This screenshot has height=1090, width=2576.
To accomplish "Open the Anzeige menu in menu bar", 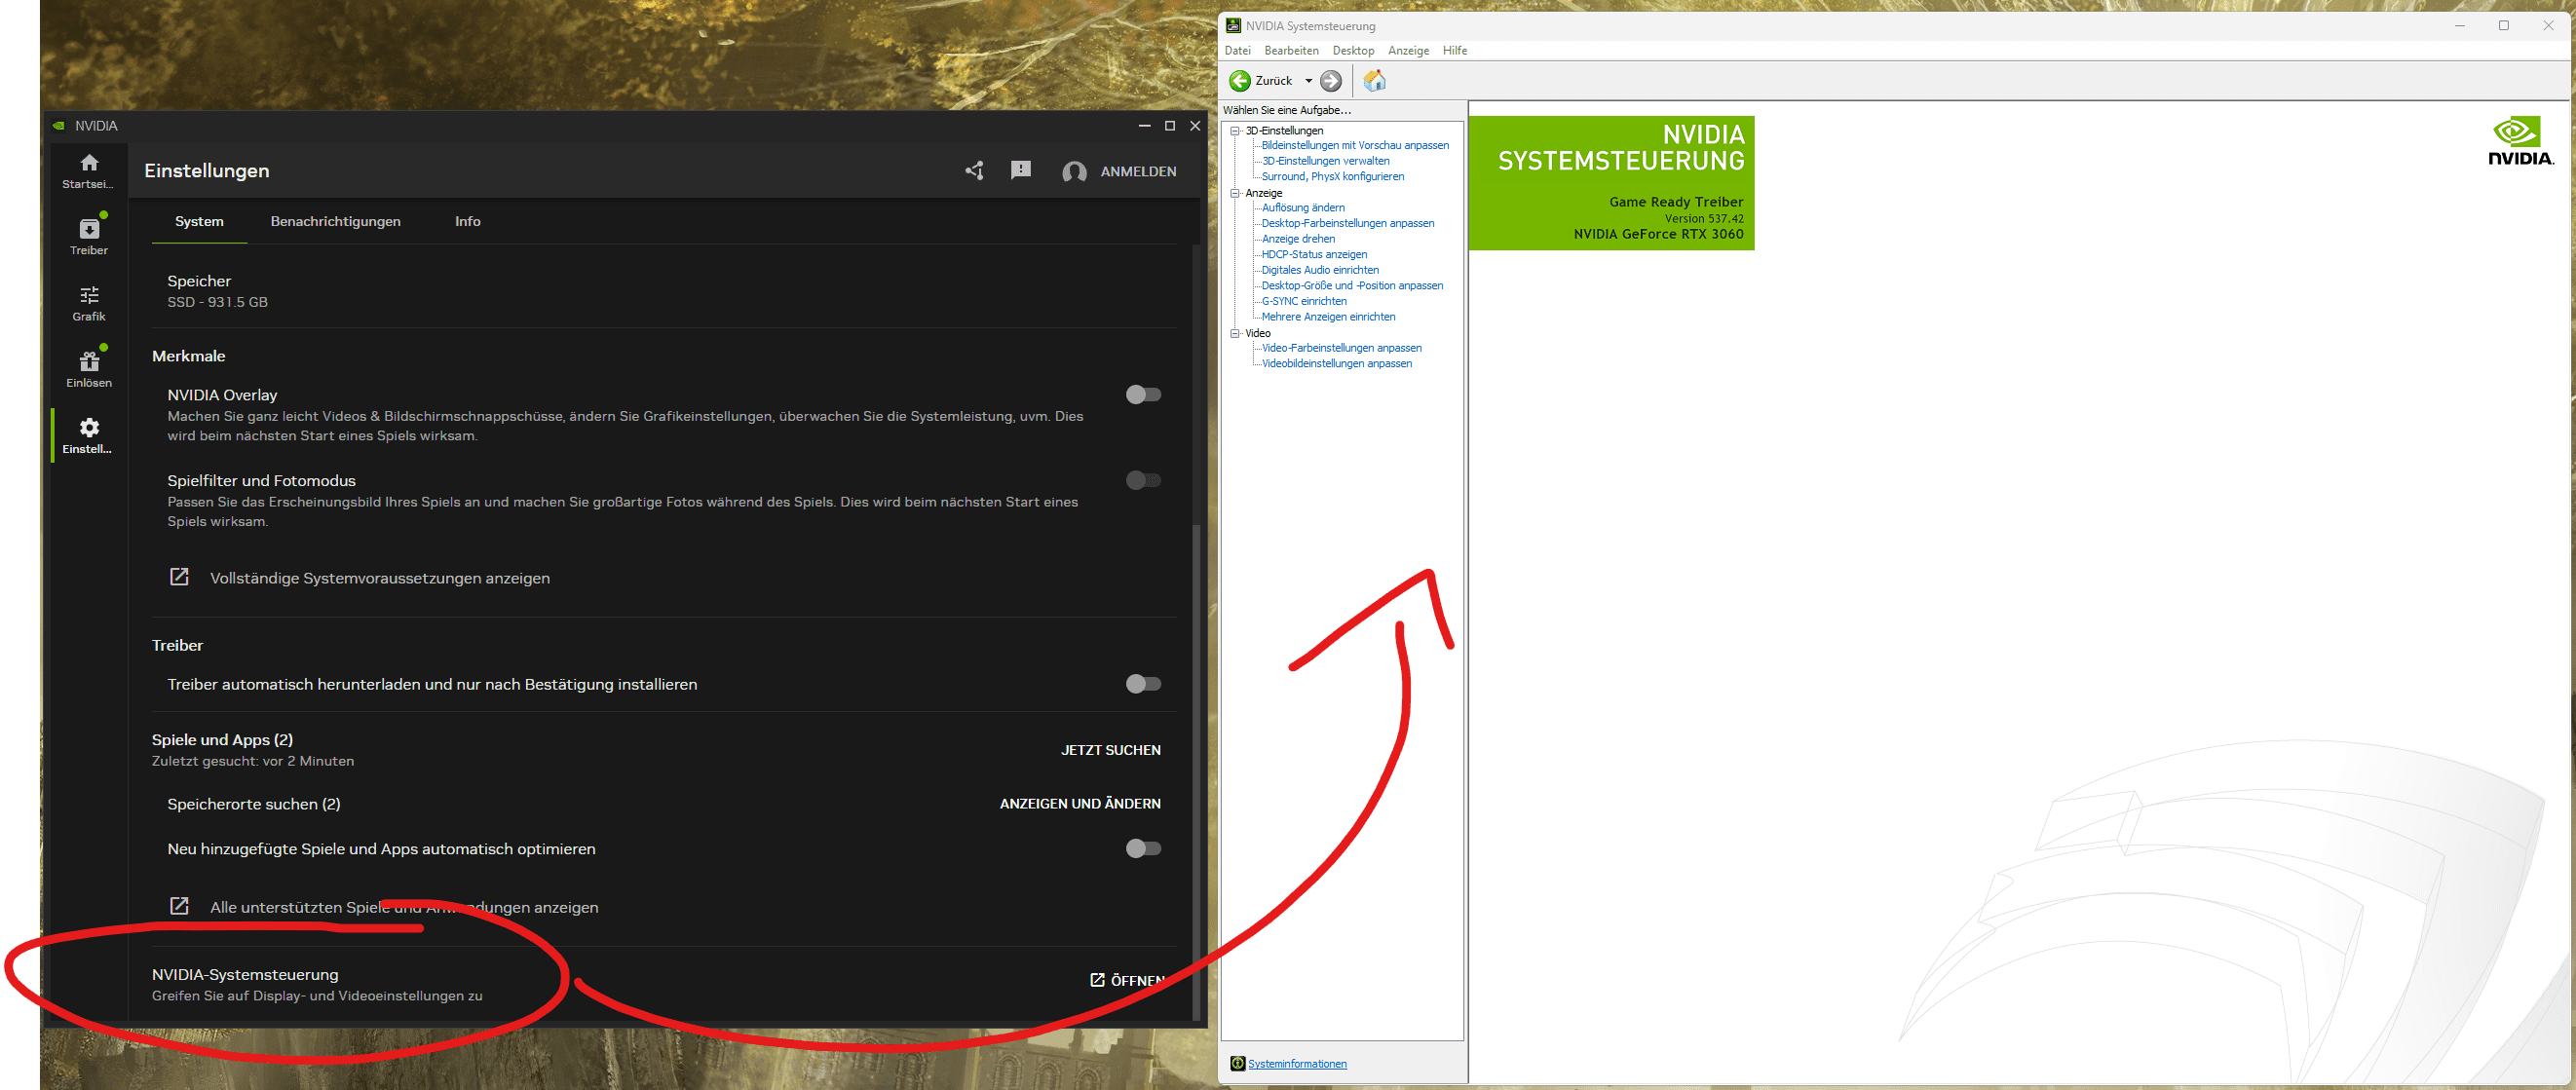I will 1408,51.
